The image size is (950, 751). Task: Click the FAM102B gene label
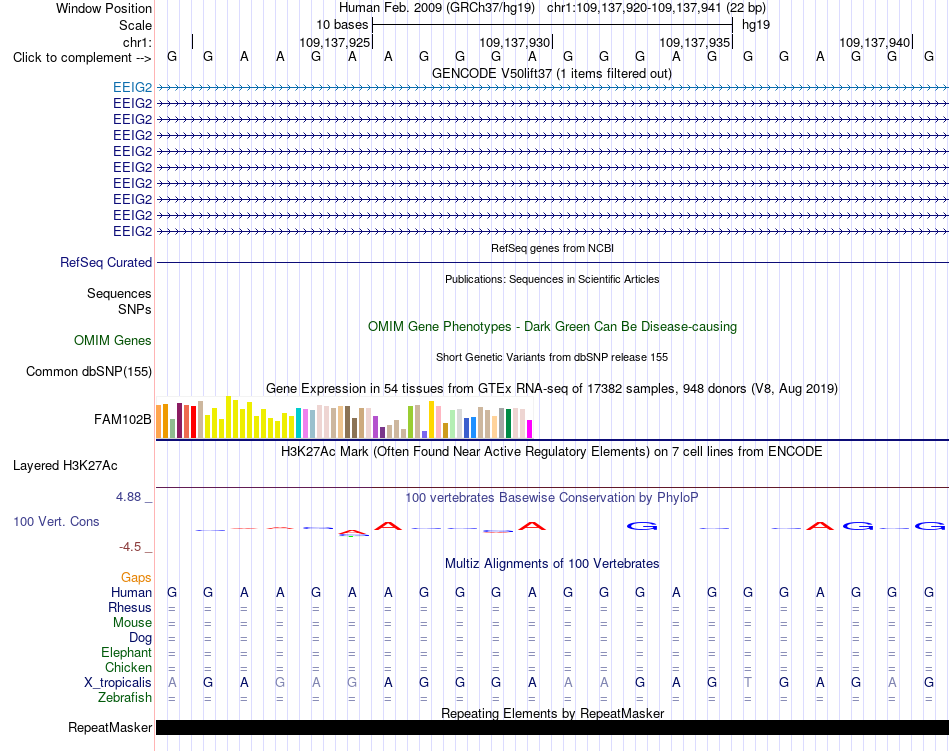(x=123, y=419)
